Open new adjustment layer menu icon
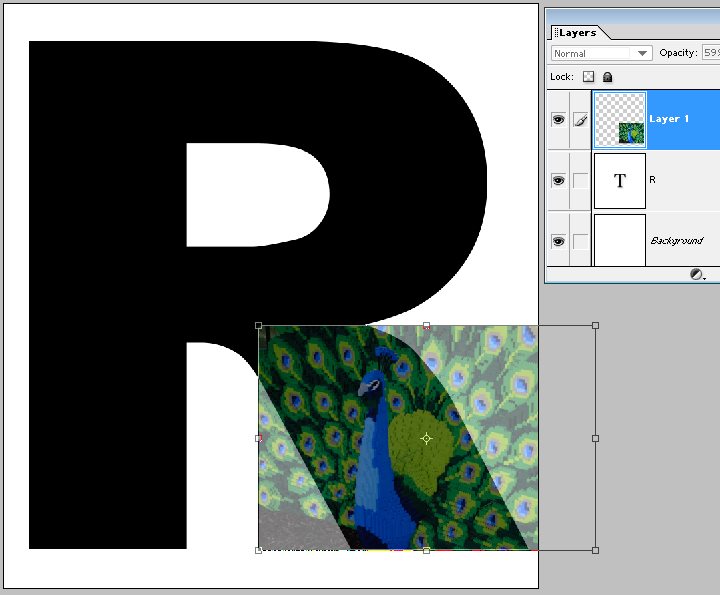This screenshot has width=720, height=595. pyautogui.click(x=698, y=275)
